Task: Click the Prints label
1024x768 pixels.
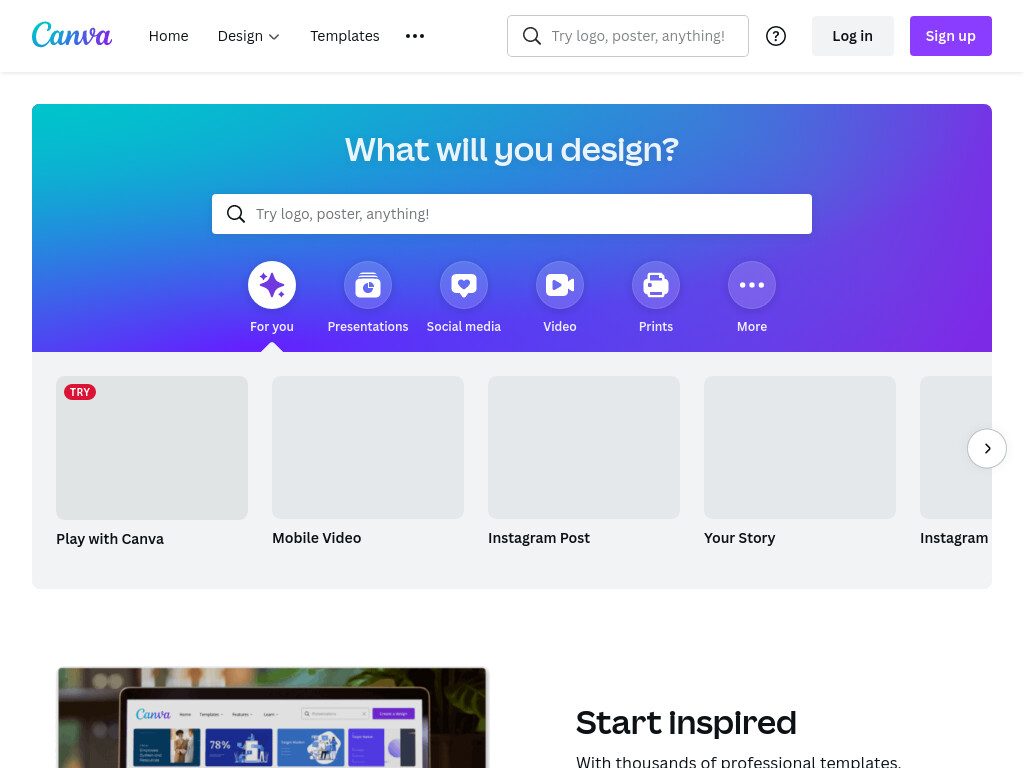Action: click(656, 327)
